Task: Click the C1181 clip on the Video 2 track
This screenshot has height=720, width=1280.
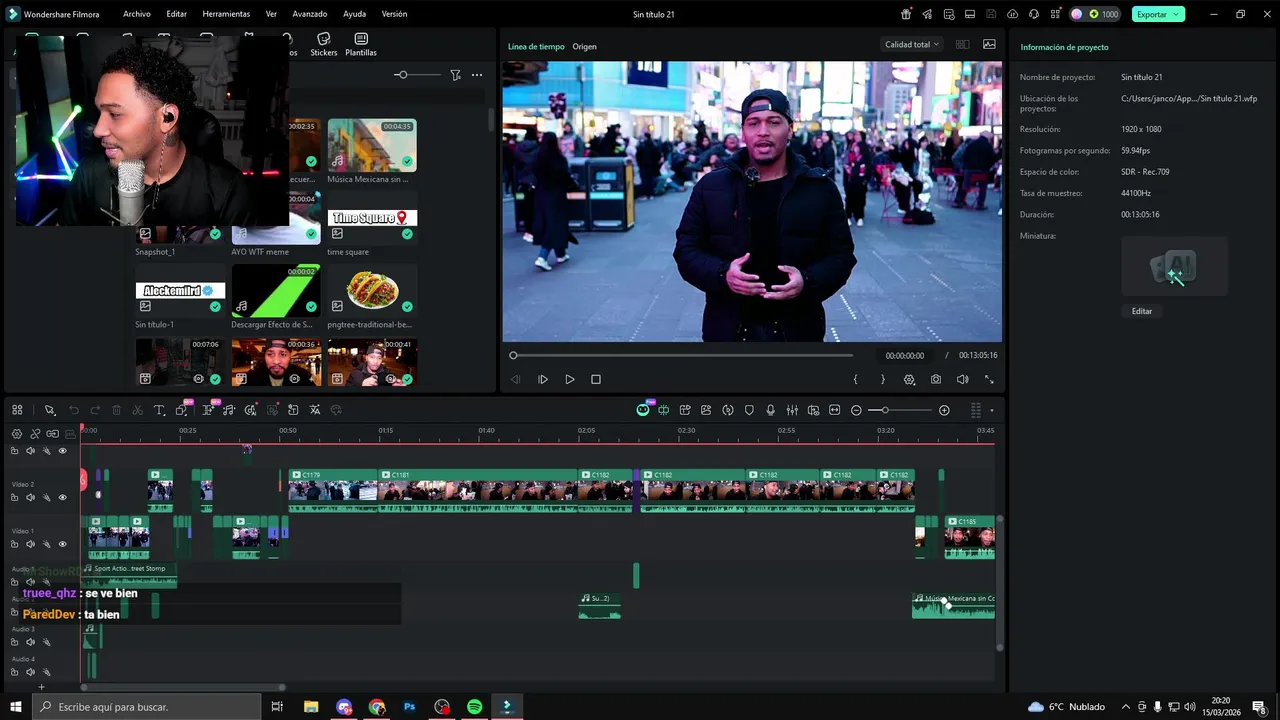Action: [479, 490]
